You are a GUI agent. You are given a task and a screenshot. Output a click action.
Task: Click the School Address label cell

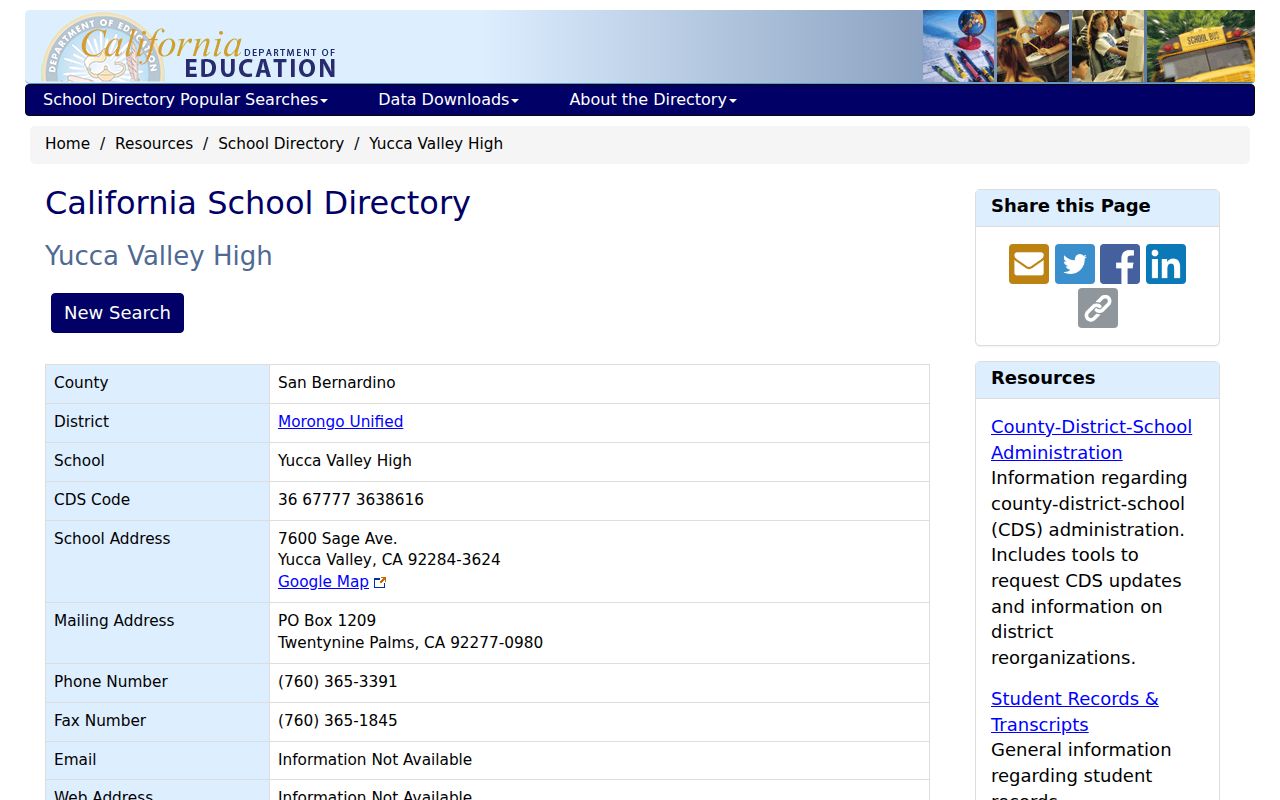coord(157,561)
